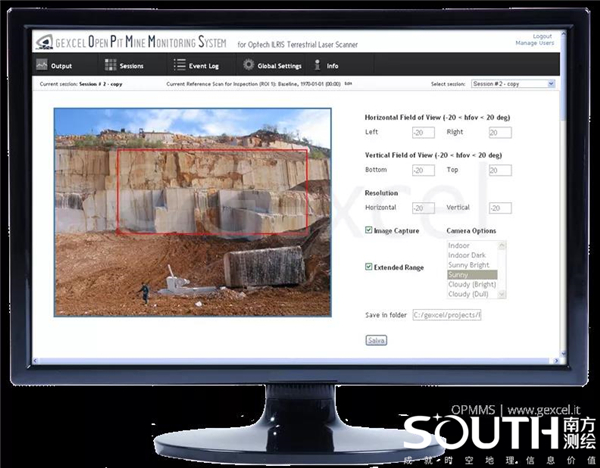Viewport: 600px width, 468px height.
Task: Disable the Extended Range checkbox
Action: pos(369,267)
